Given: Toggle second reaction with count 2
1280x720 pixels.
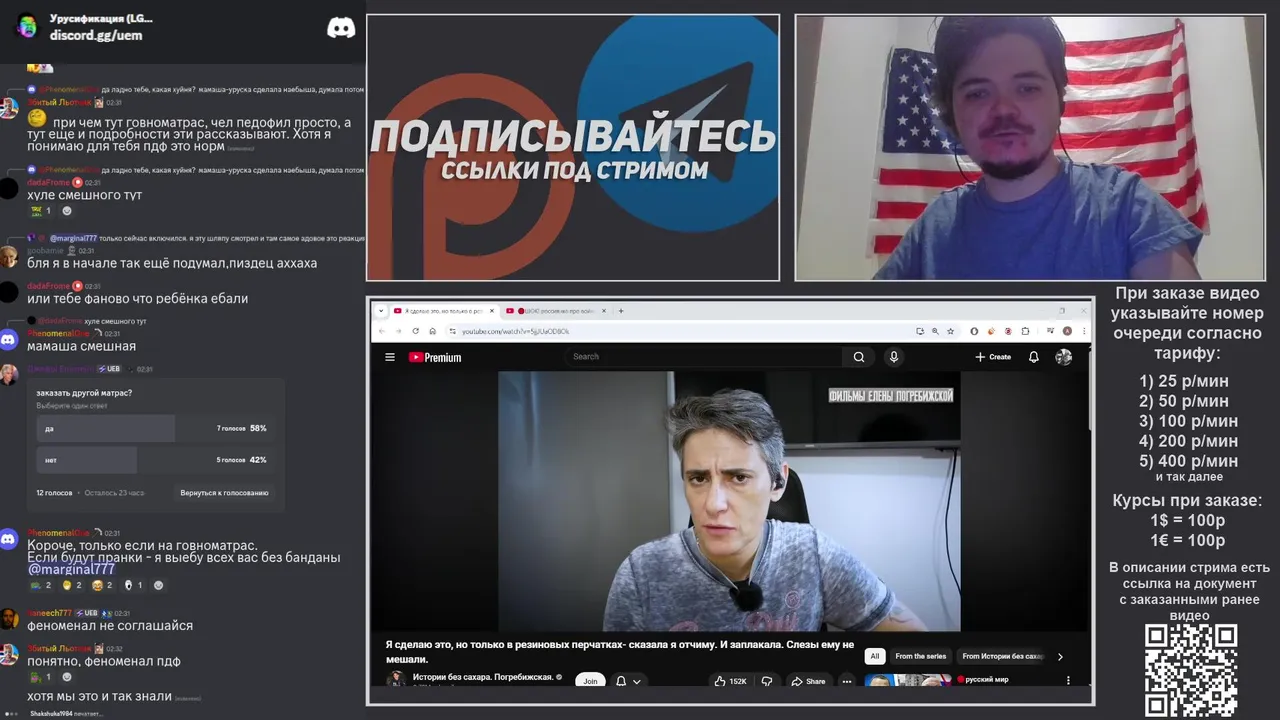Looking at the screenshot, I should coord(71,585).
